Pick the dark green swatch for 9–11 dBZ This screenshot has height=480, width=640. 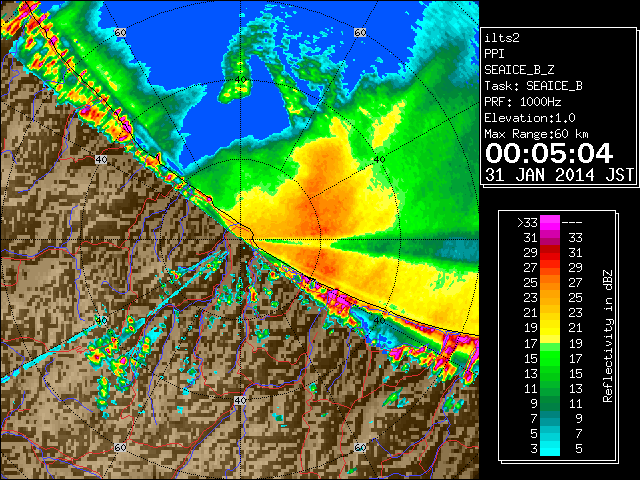point(550,403)
